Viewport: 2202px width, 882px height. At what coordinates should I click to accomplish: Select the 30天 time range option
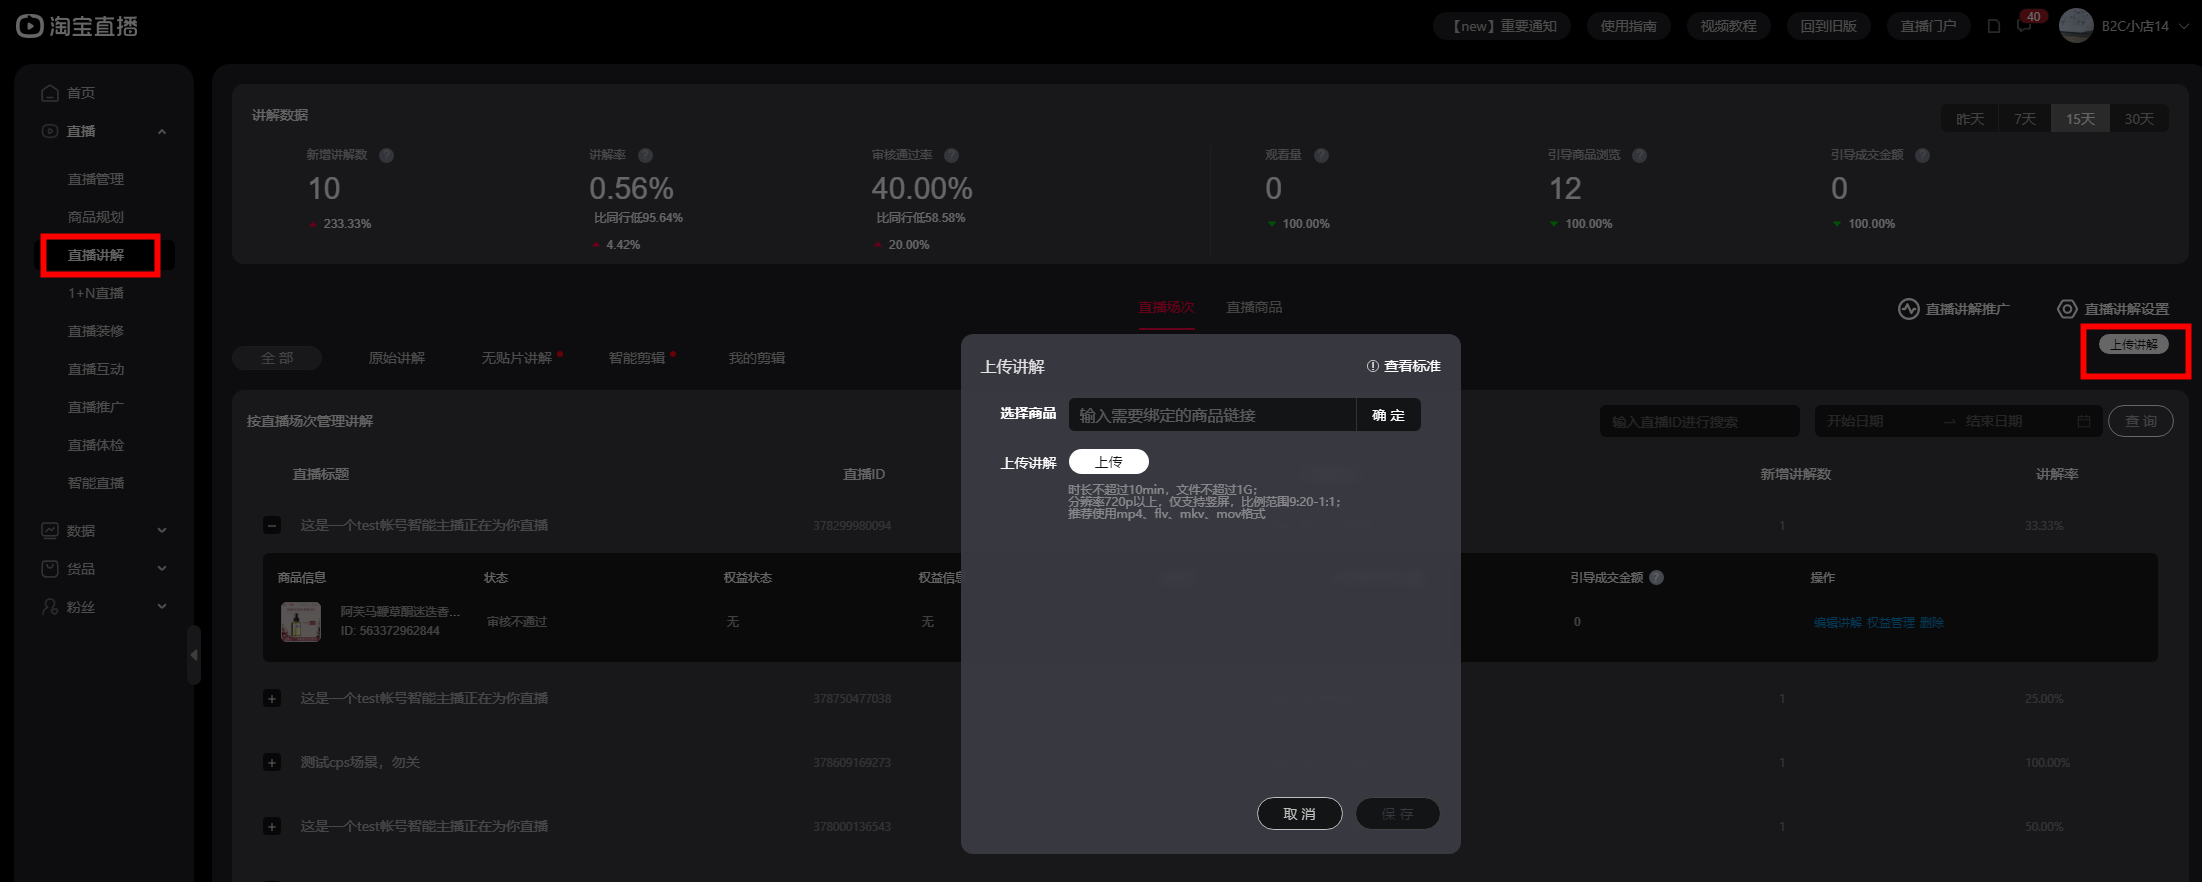(2138, 119)
